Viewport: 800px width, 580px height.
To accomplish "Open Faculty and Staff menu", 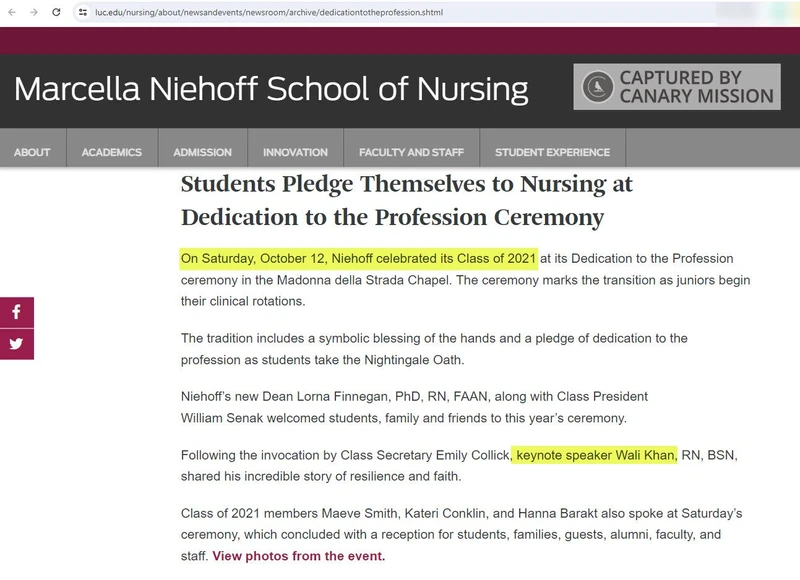I will (411, 152).
